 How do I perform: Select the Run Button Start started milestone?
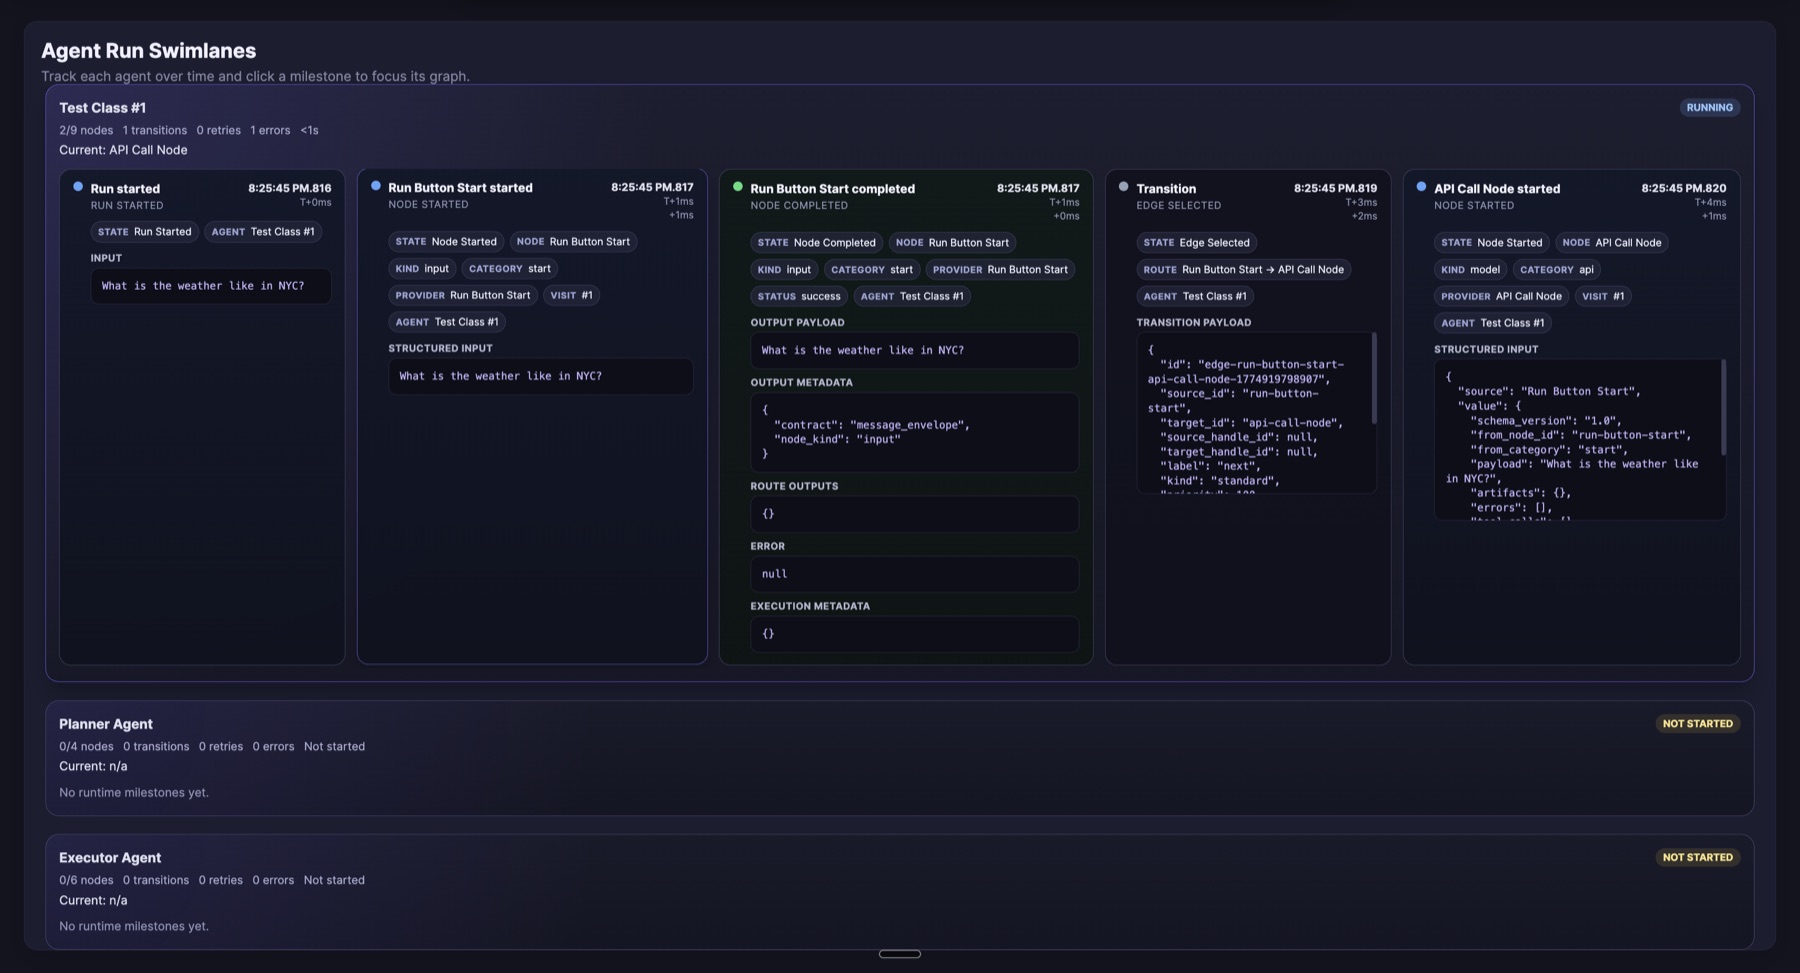532,417
